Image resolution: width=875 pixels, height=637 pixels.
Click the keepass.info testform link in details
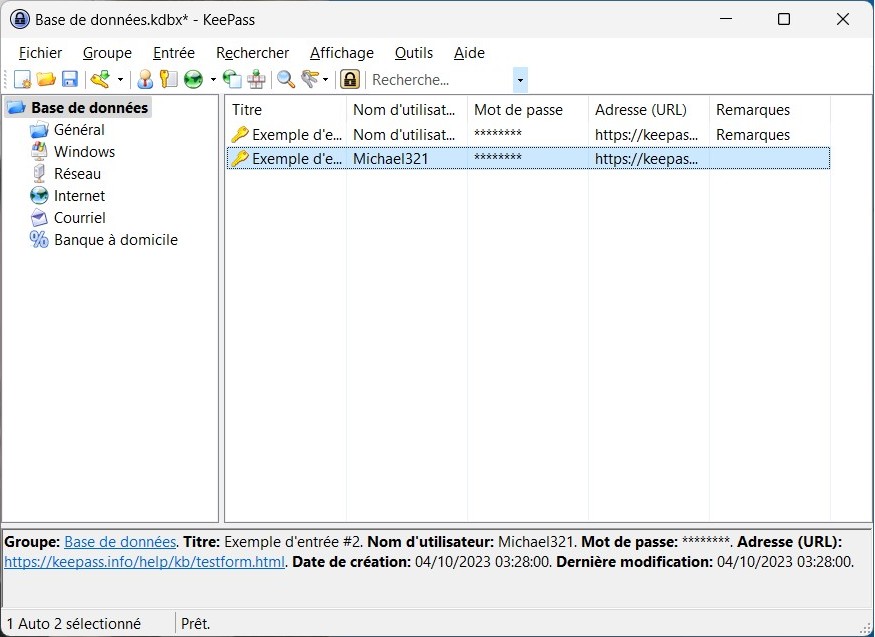pyautogui.click(x=145, y=562)
